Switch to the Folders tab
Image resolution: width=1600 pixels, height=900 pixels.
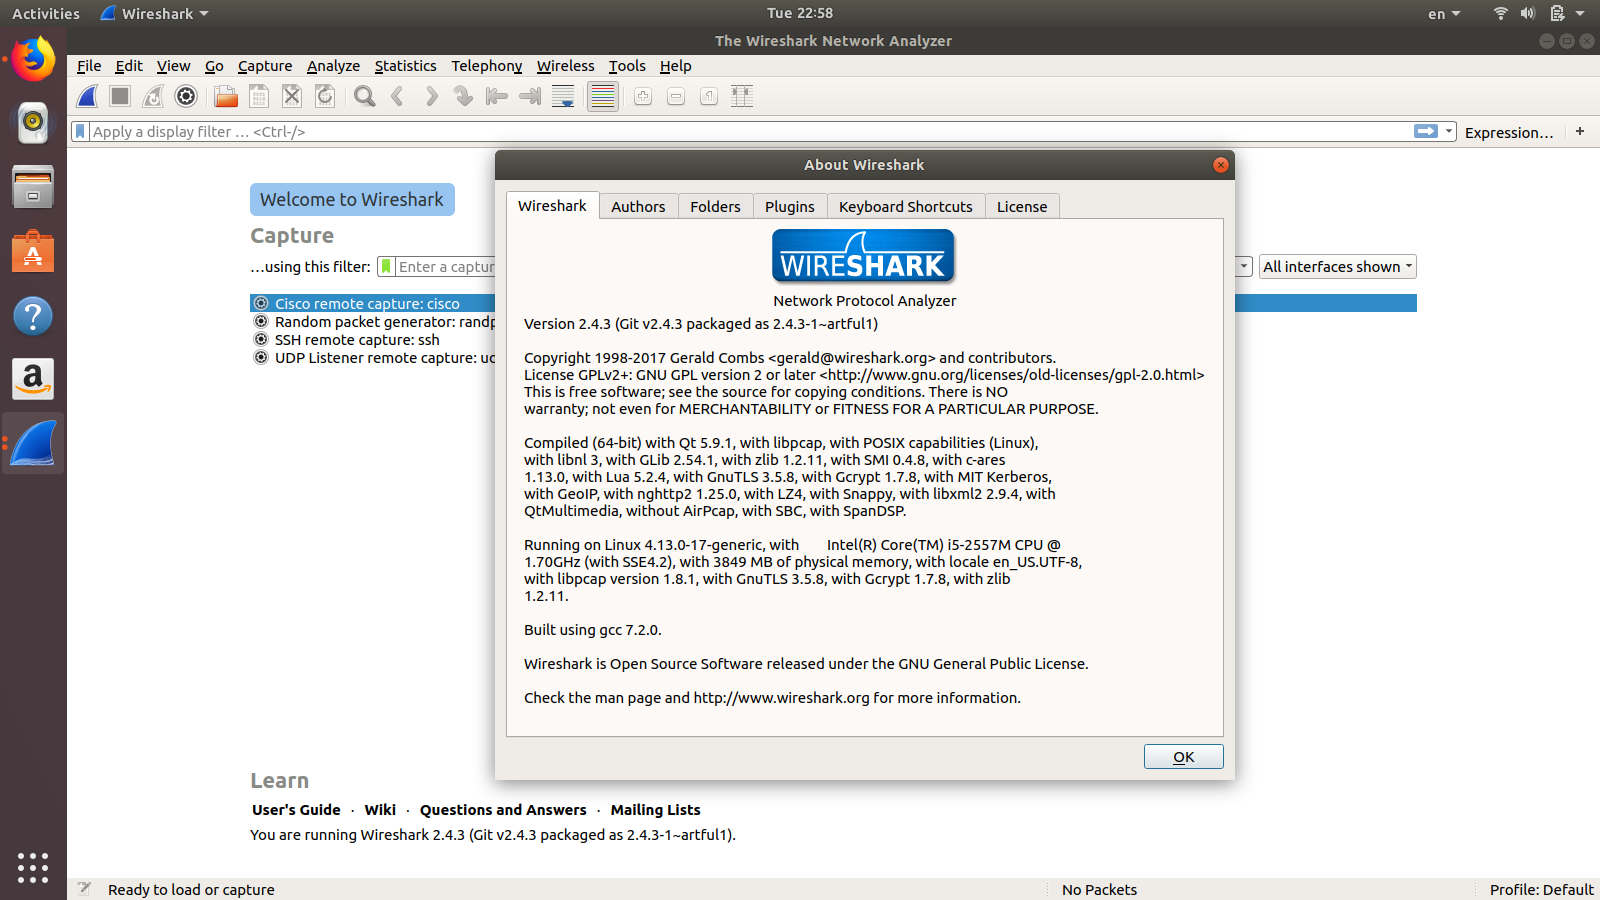point(715,206)
